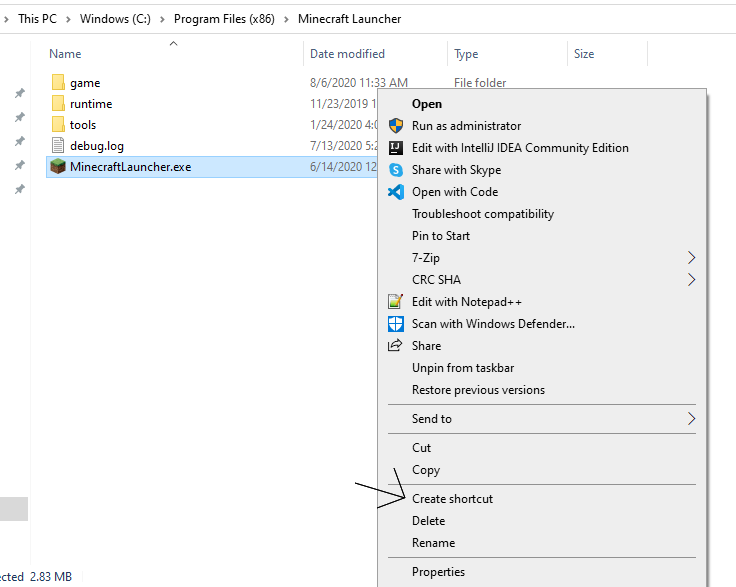The image size is (736, 587).
Task: Choose Troubleshoot compatibility menu entry
Action: [482, 214]
